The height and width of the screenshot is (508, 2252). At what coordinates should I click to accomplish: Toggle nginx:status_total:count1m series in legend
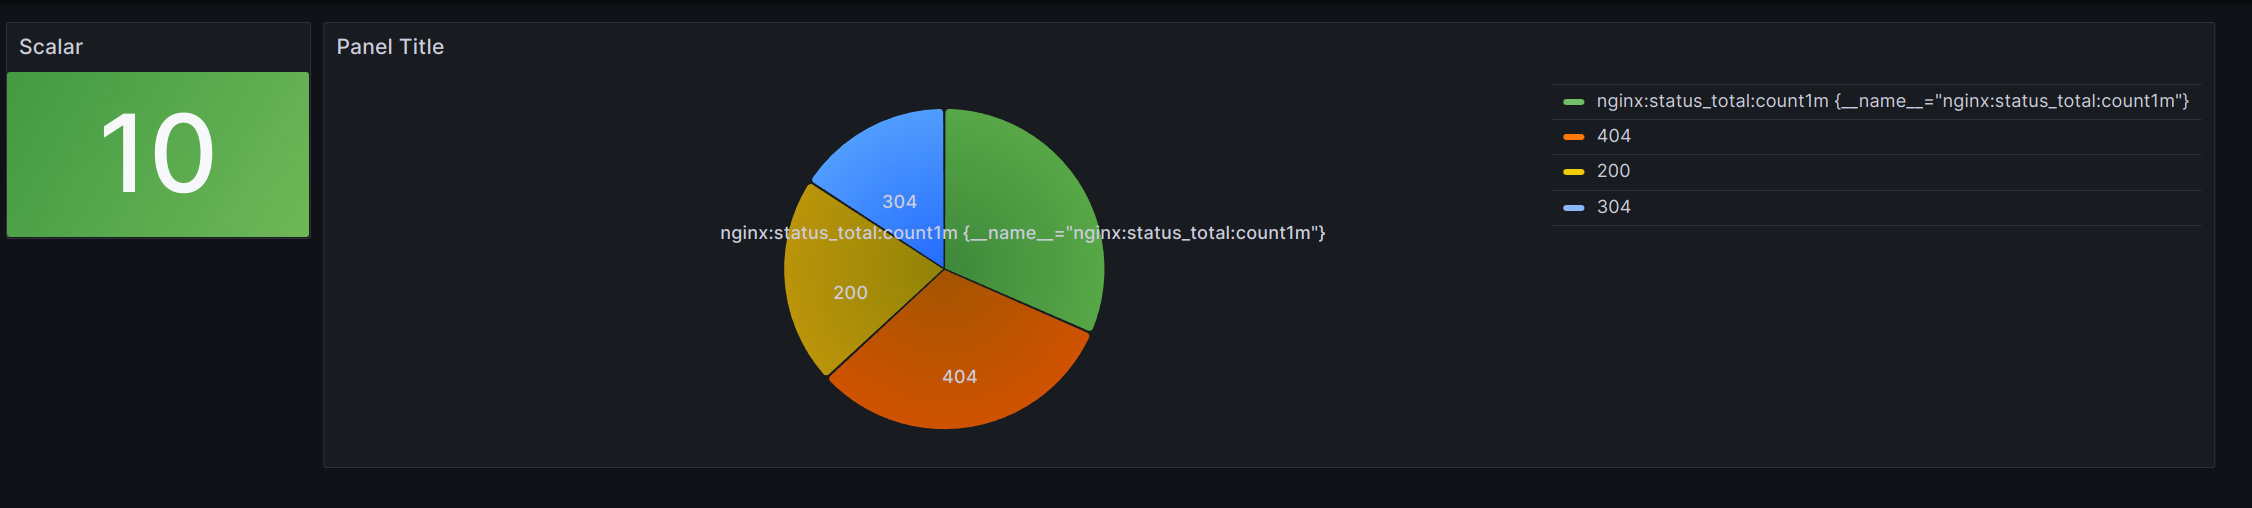point(1893,101)
